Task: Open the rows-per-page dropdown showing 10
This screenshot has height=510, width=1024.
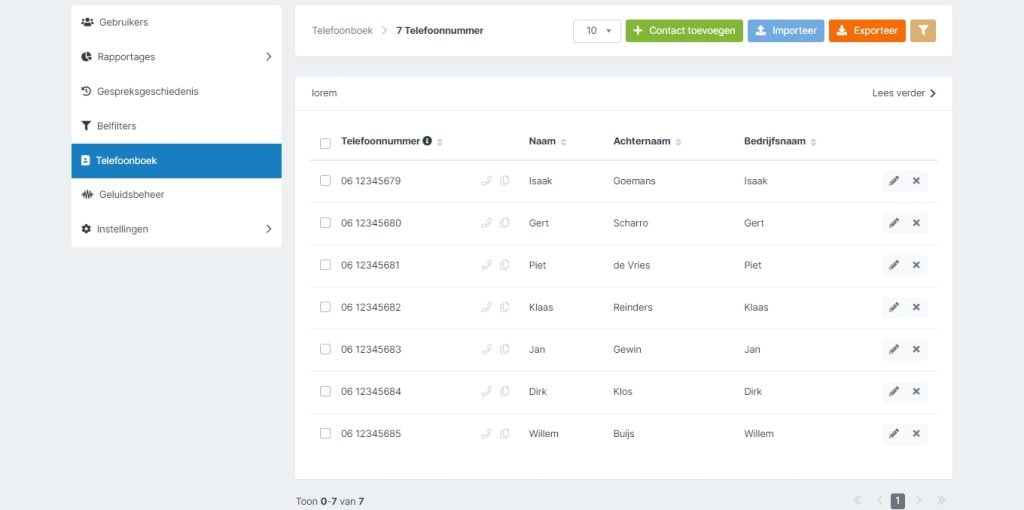Action: [x=597, y=31]
